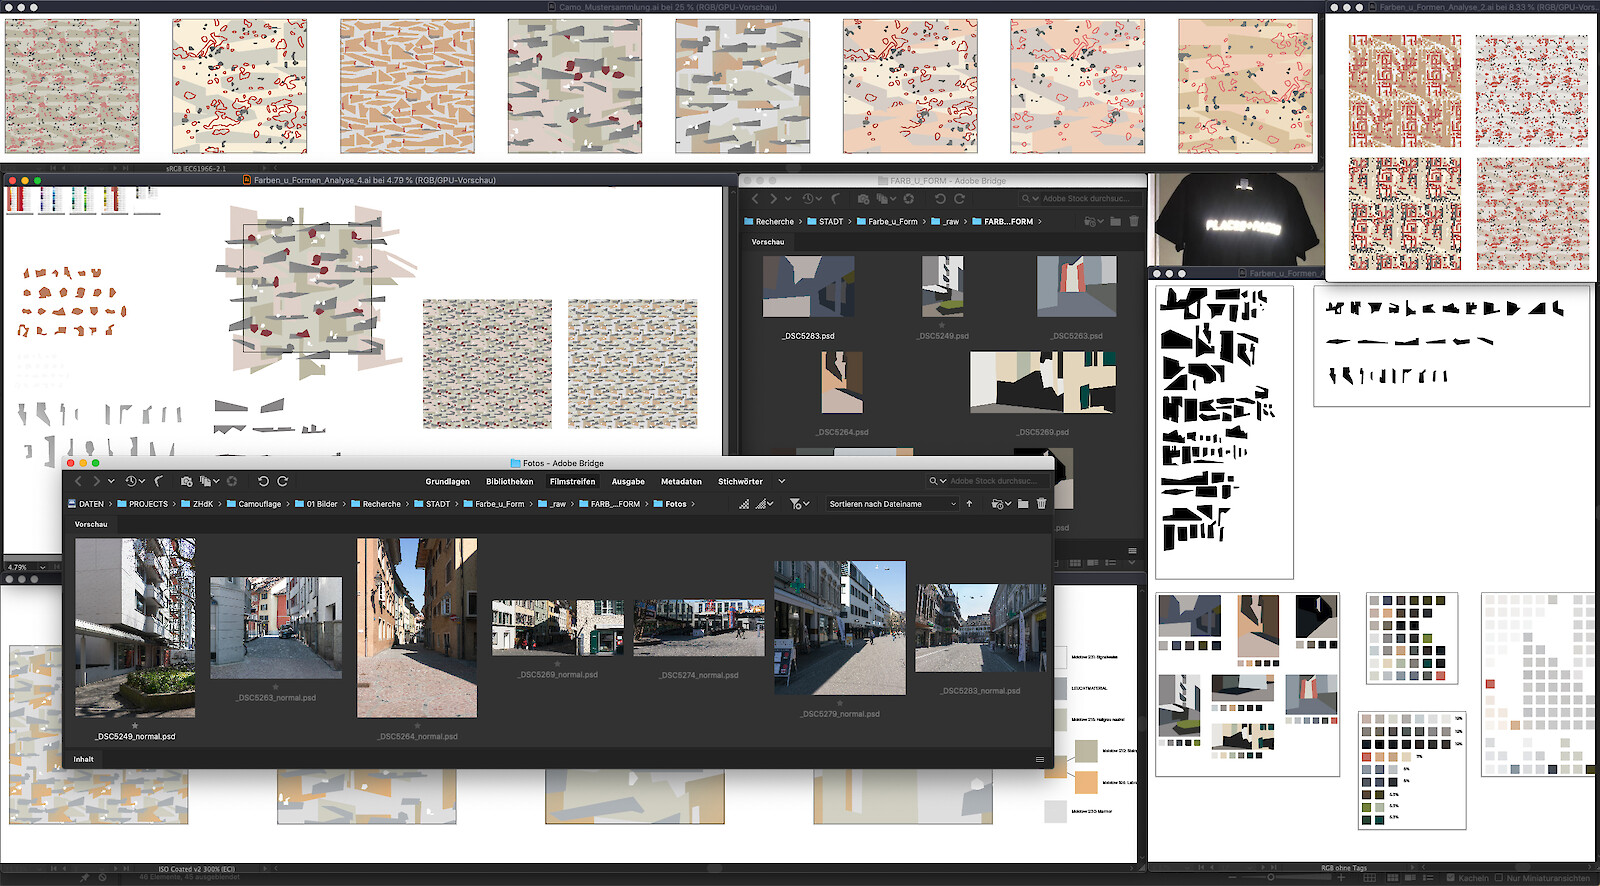Click the boomerang return icon in Fotos toolbar
1600x886 pixels.
(159, 481)
